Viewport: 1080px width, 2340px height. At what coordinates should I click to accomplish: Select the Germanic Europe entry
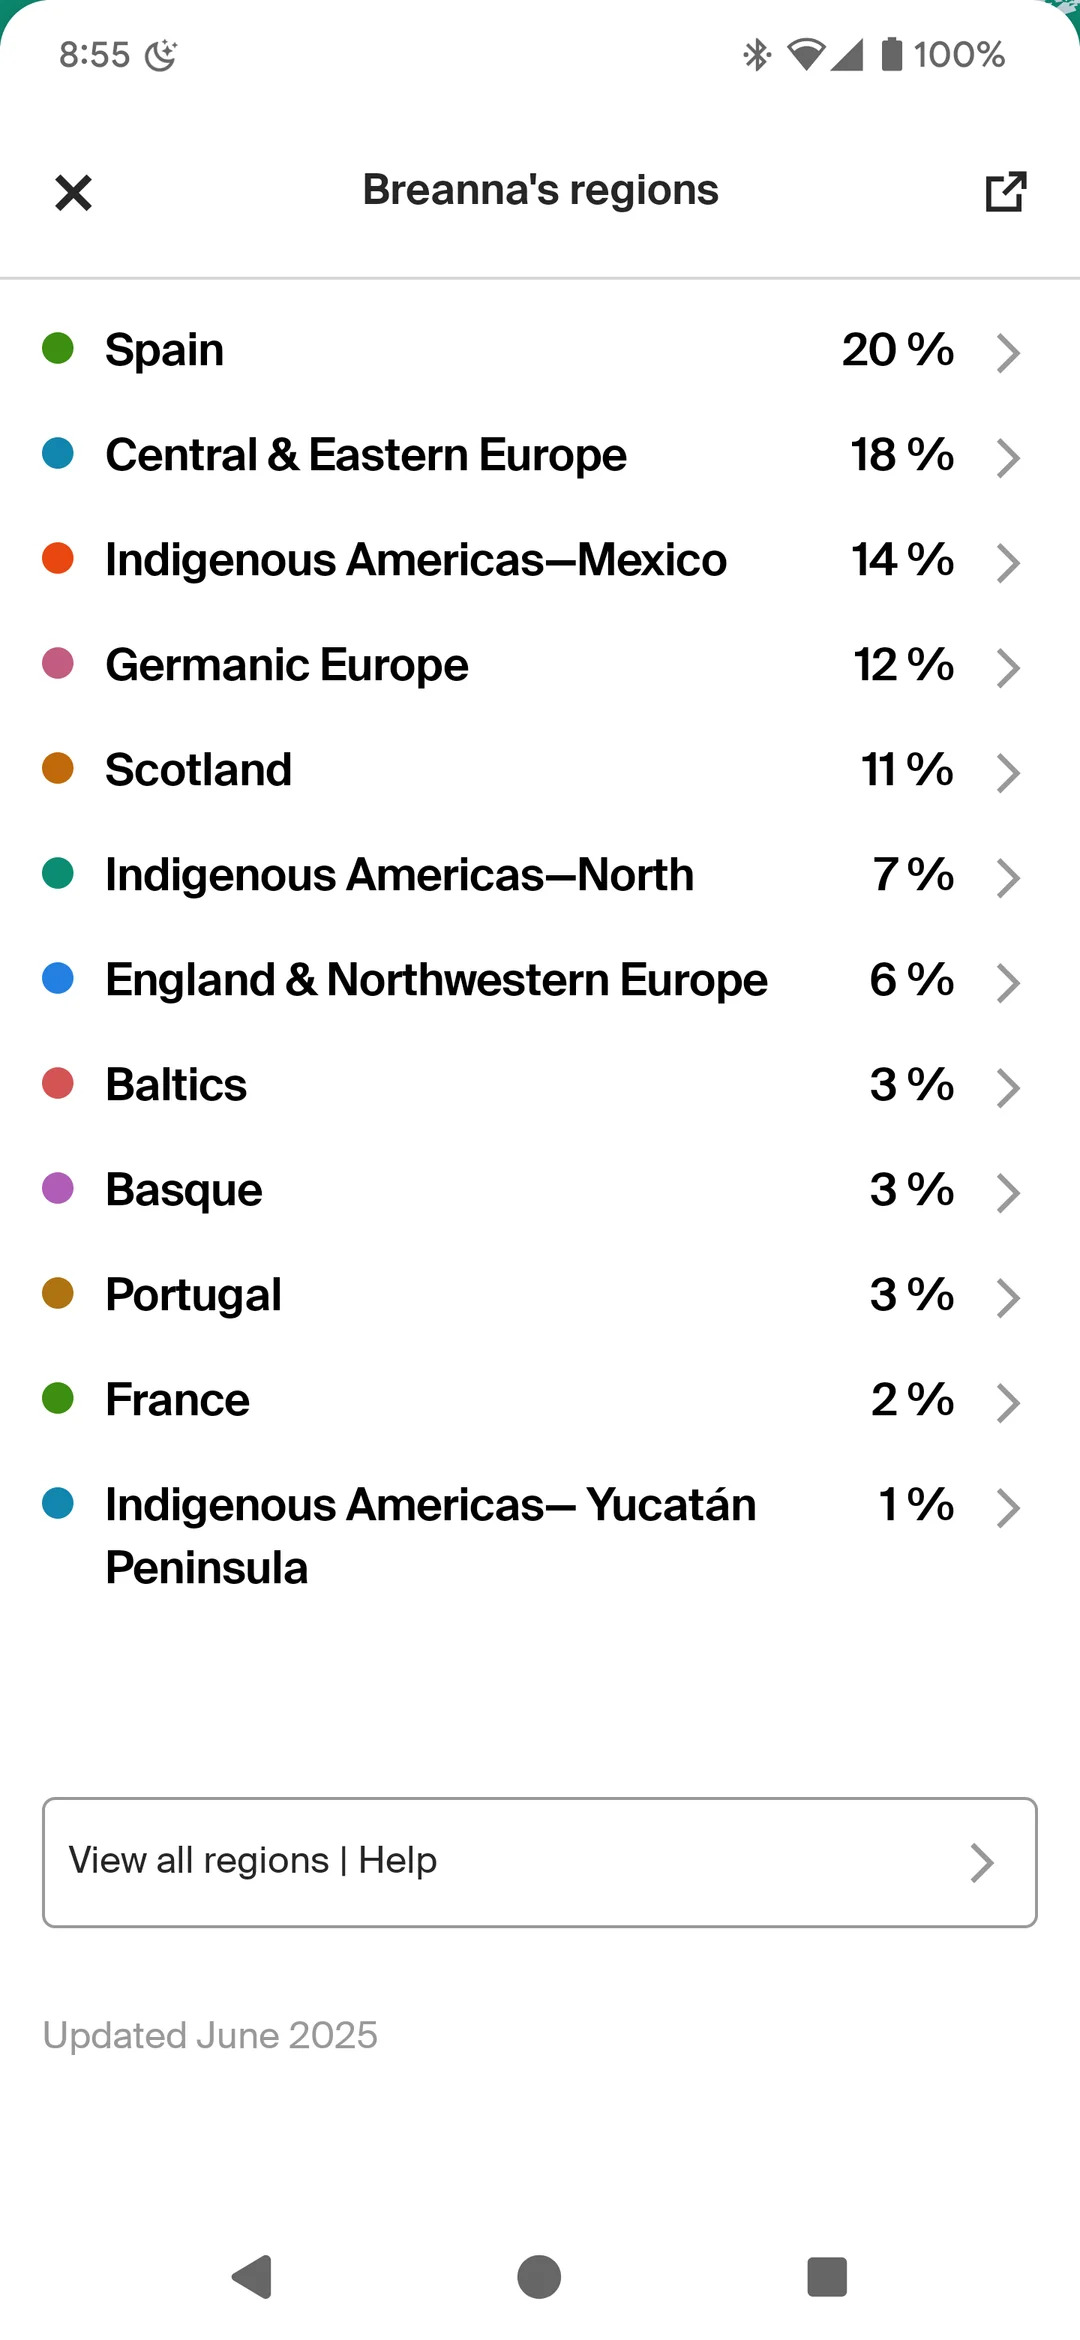coord(540,665)
